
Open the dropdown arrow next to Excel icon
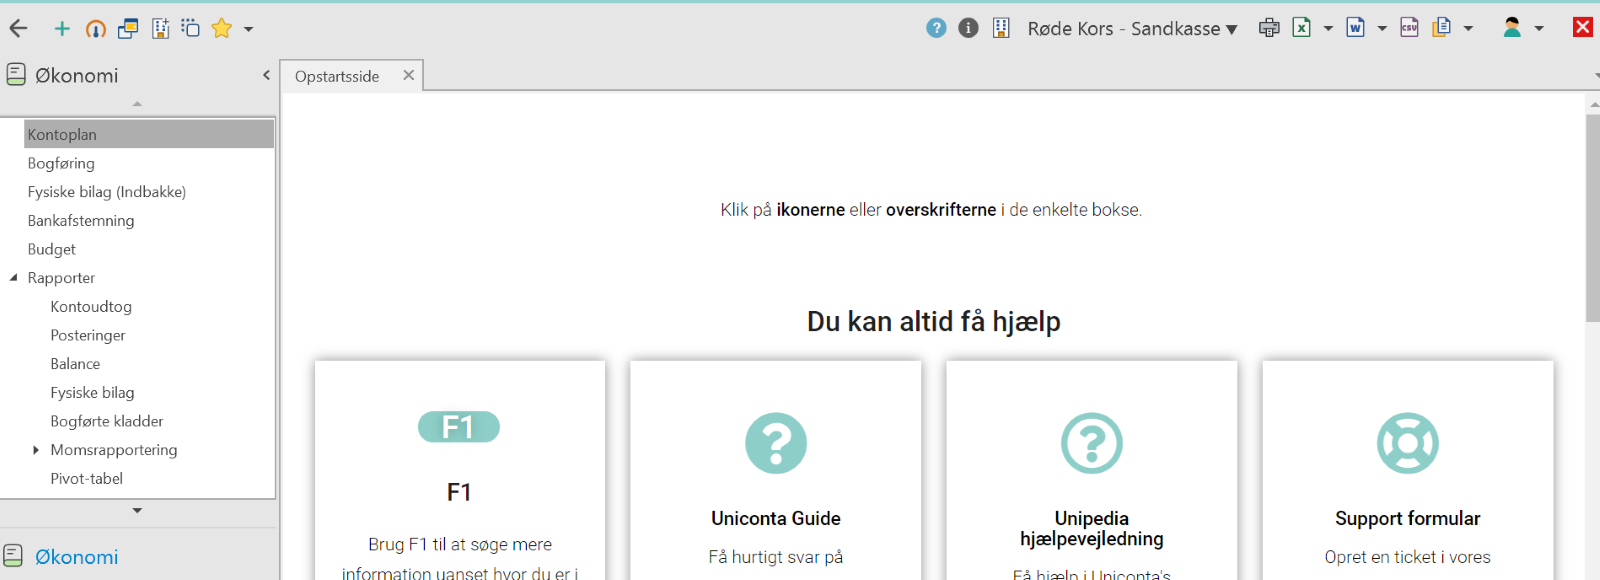tap(1328, 28)
